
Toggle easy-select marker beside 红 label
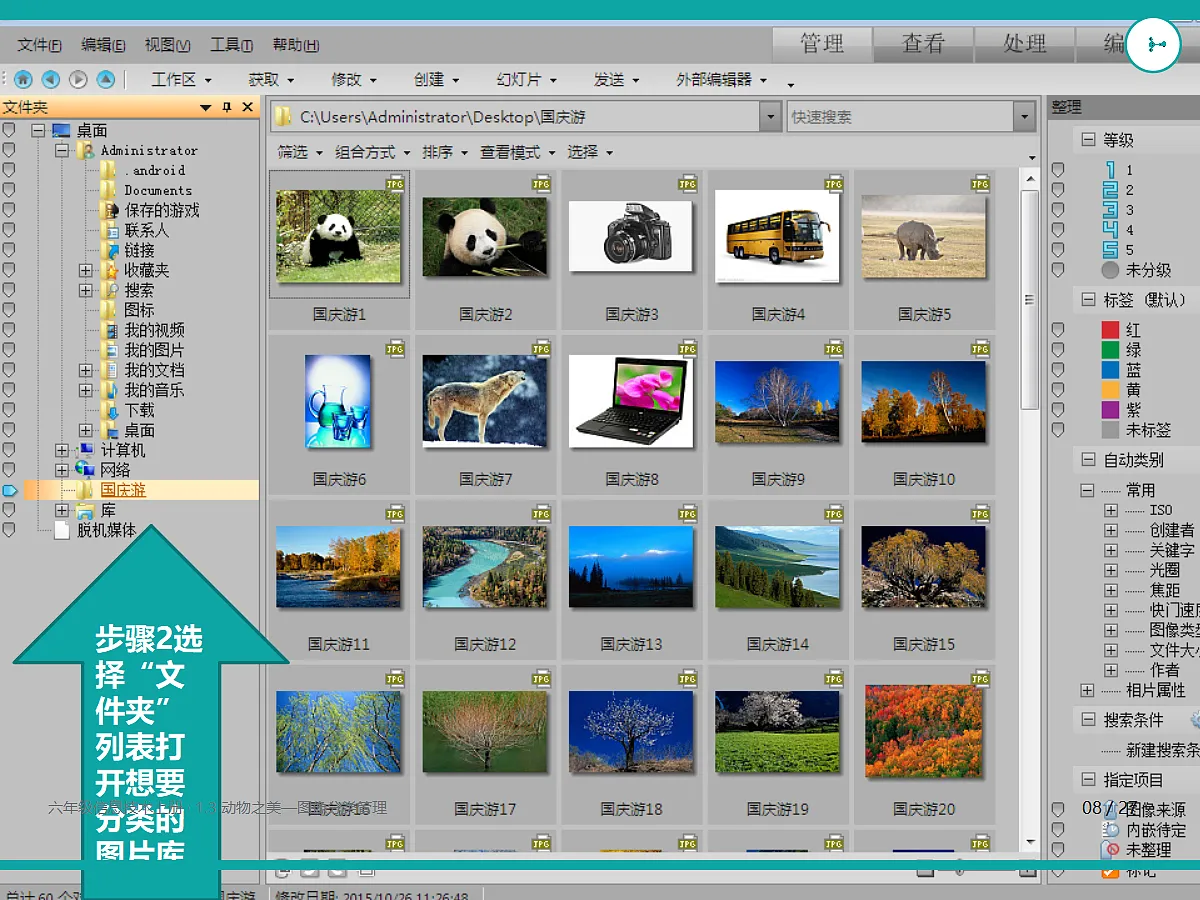1058,330
